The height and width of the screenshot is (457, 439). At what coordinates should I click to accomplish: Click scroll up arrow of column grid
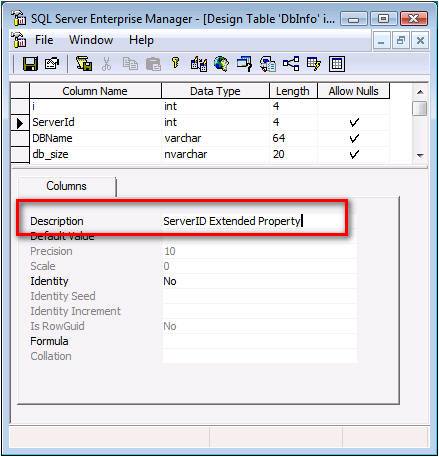(x=420, y=92)
